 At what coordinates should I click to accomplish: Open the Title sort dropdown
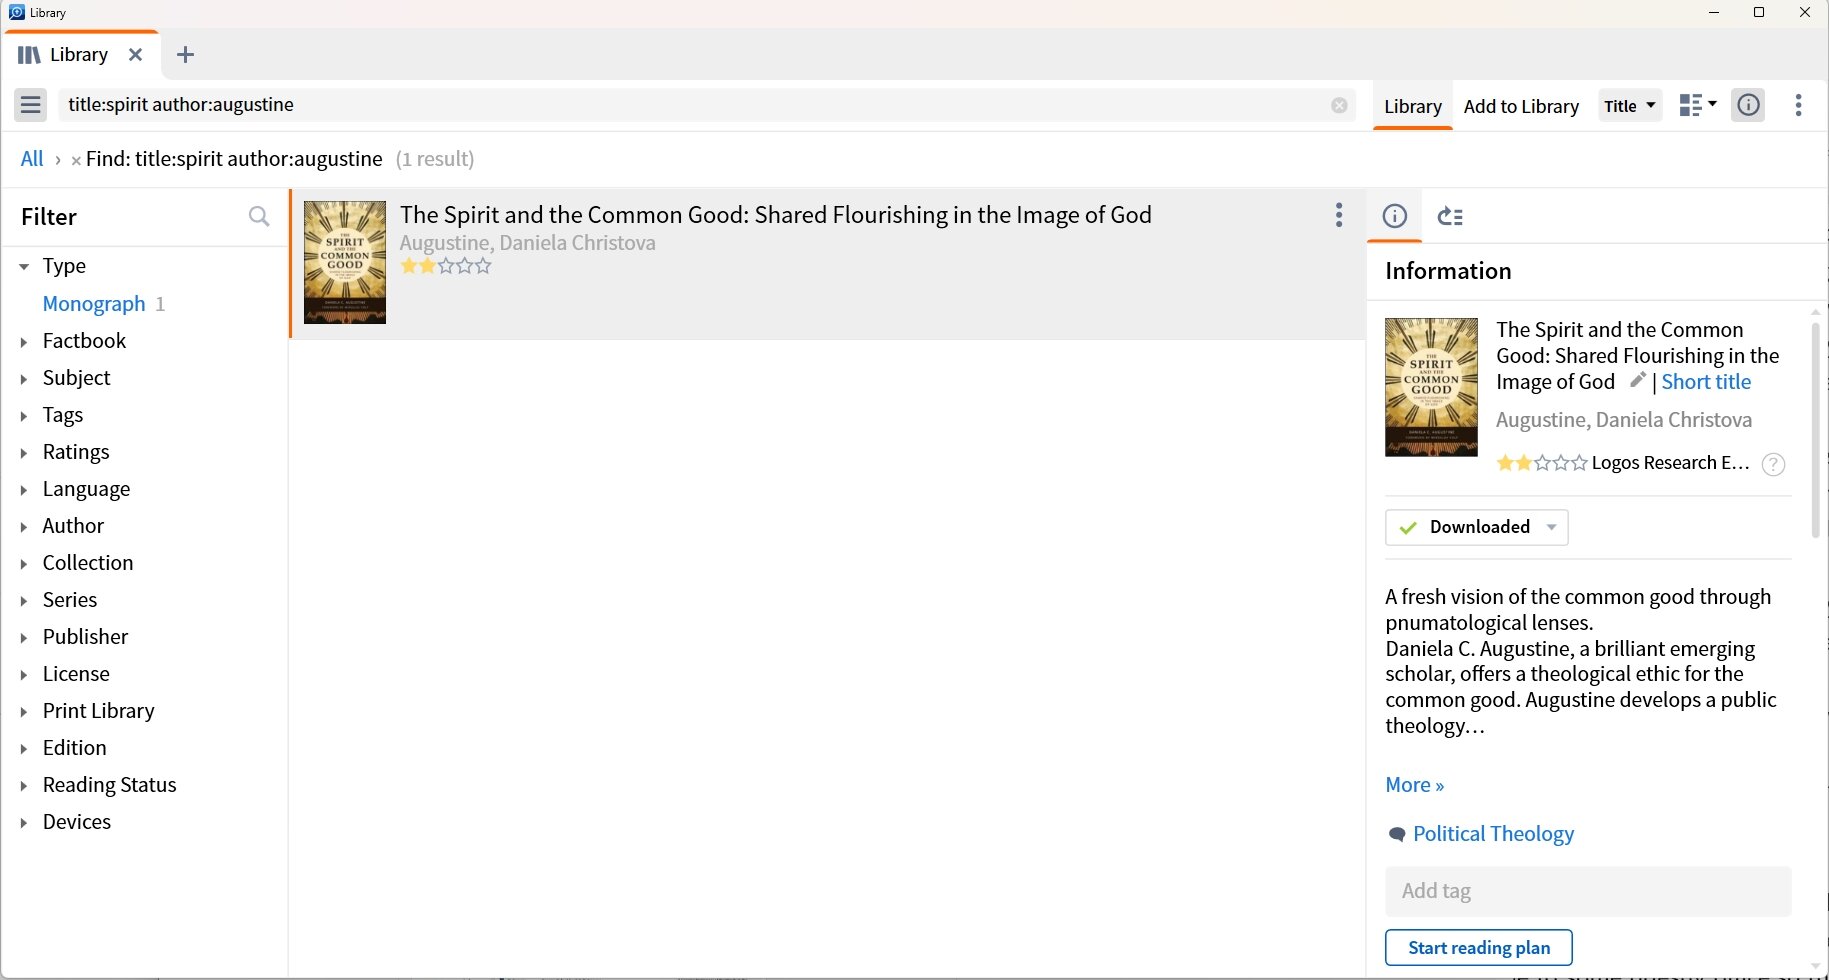pyautogui.click(x=1630, y=105)
